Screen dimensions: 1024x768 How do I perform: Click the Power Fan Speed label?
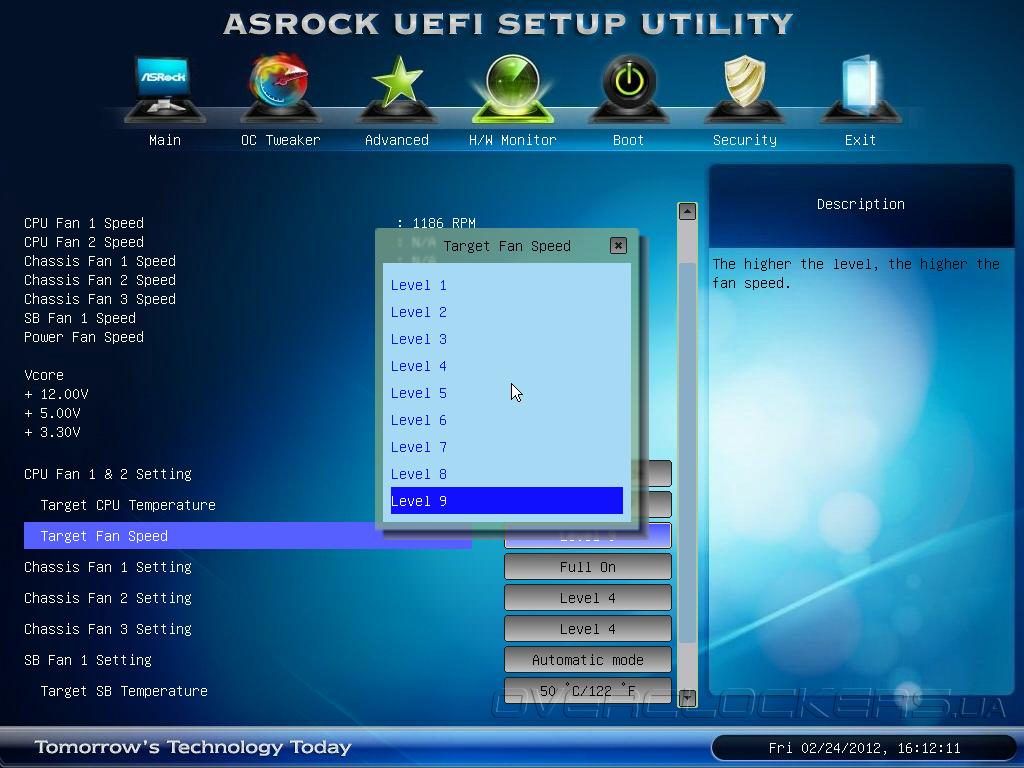click(x=84, y=337)
